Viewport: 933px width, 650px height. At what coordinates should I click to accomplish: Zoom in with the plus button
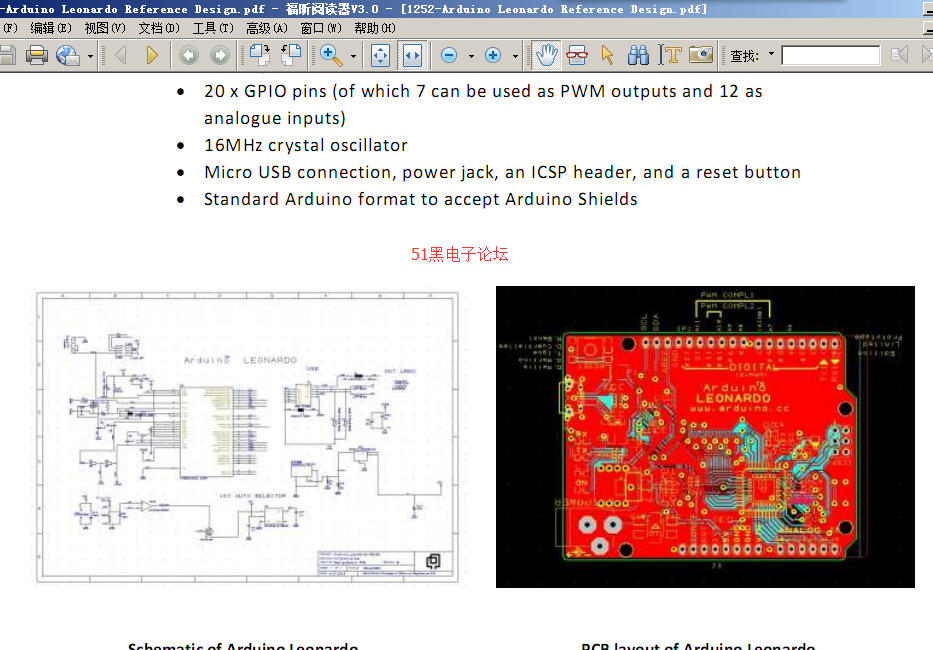pos(493,55)
